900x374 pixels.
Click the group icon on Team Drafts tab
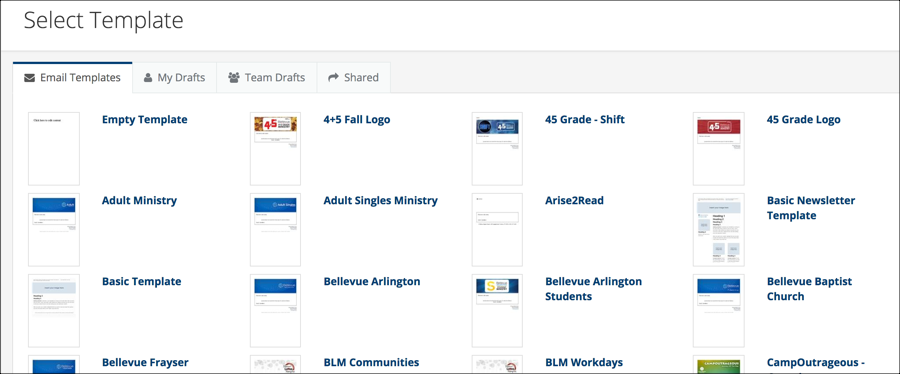[x=234, y=77]
